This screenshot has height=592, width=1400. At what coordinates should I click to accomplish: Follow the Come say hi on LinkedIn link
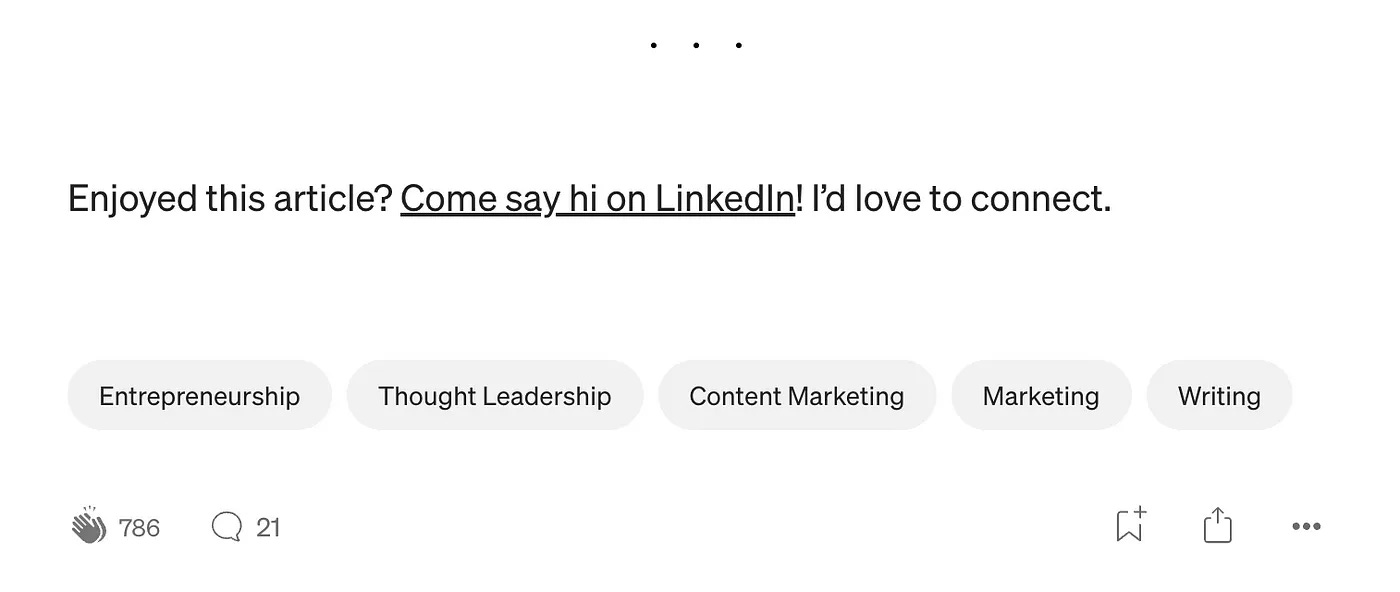(598, 199)
